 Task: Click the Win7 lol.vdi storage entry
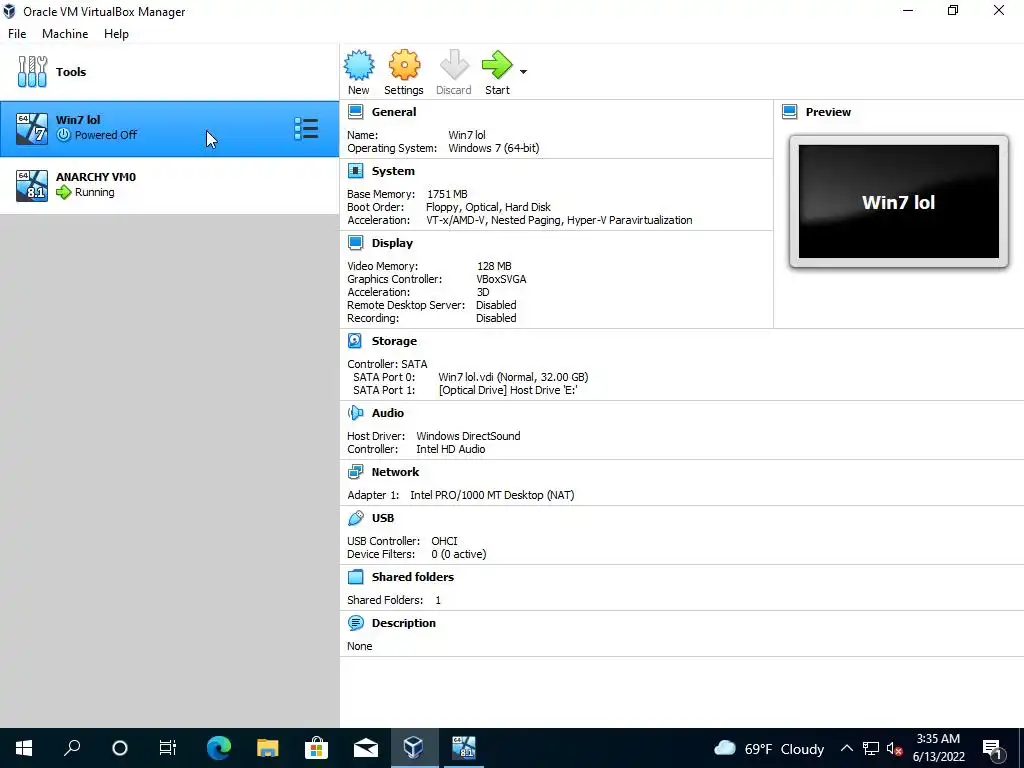(x=513, y=377)
